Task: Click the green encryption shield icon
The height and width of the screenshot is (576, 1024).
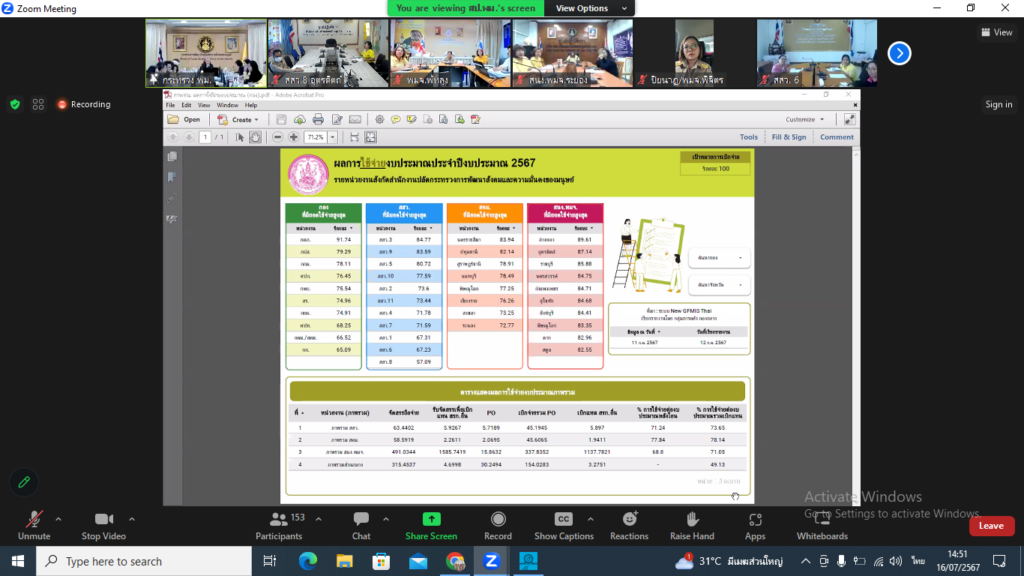Action: pyautogui.click(x=15, y=104)
